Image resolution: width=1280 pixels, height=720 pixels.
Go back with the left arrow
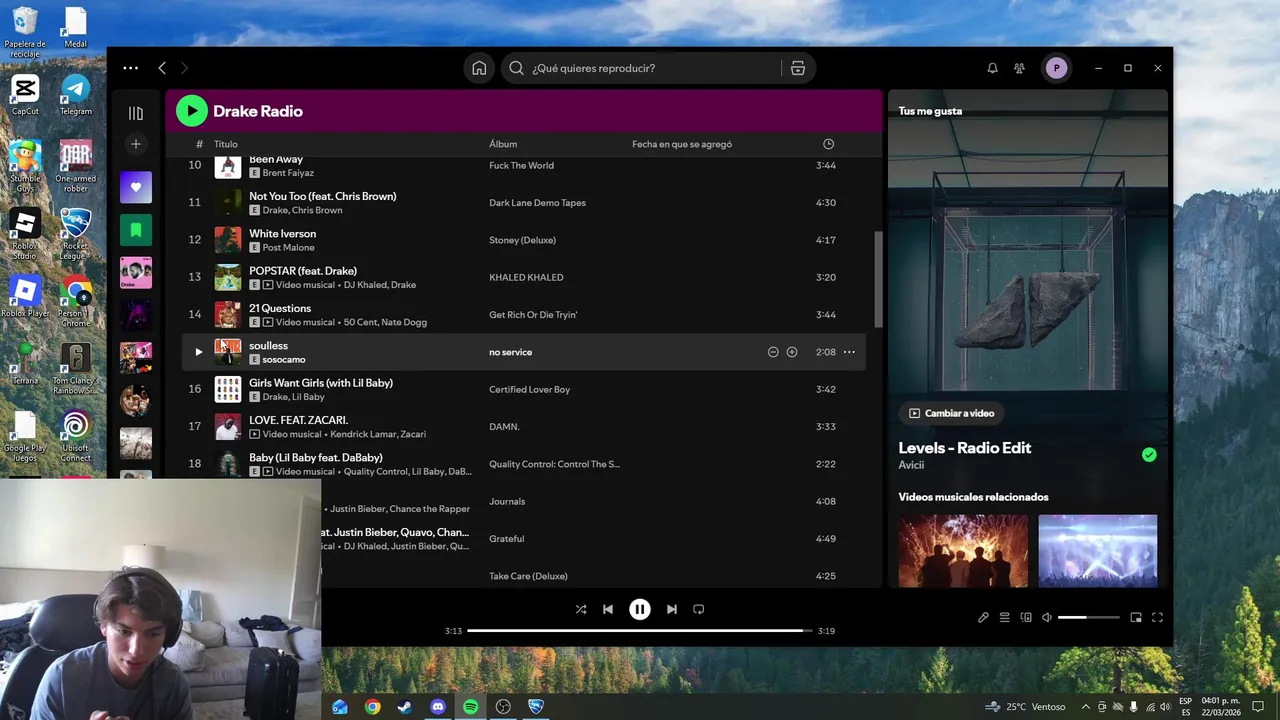coord(162,68)
